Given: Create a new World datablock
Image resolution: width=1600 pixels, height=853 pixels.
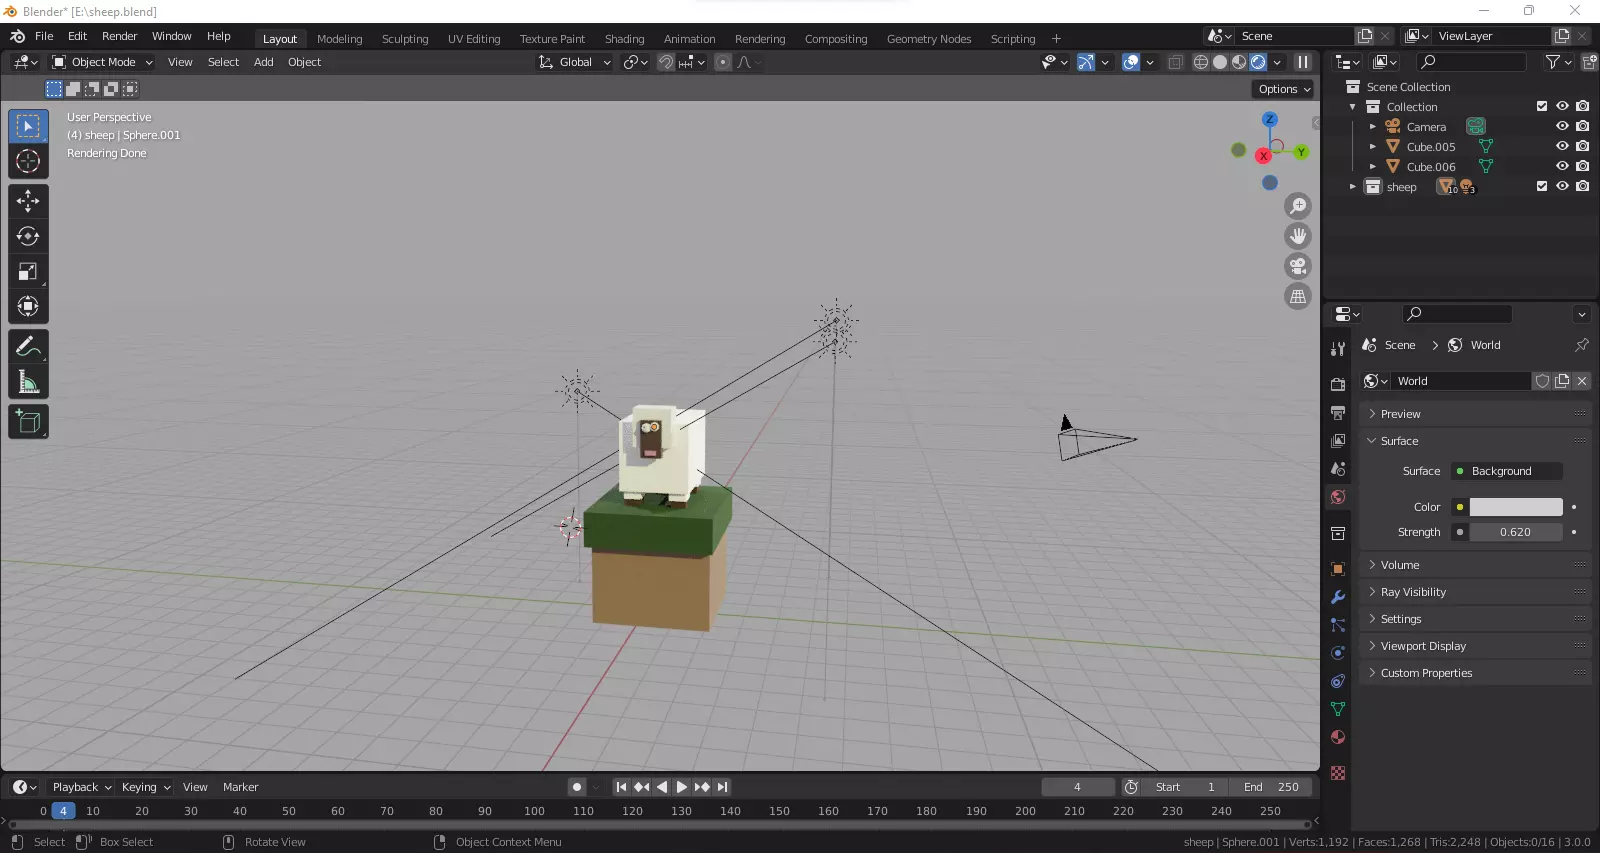Looking at the screenshot, I should coord(1562,381).
